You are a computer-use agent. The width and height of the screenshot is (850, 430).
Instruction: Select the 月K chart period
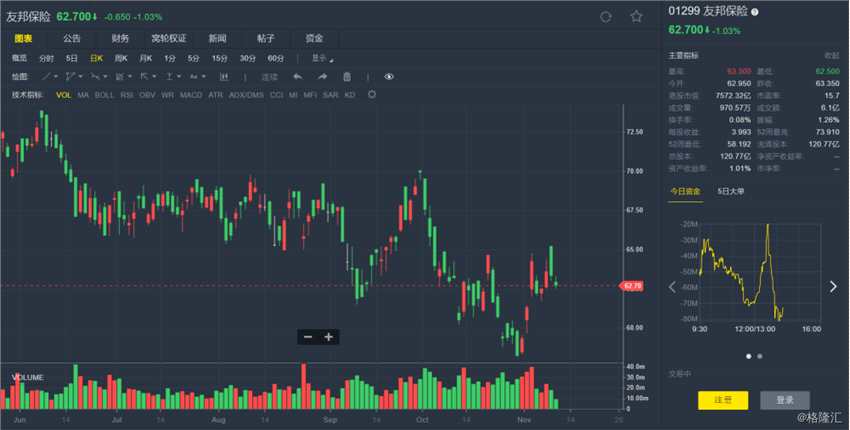pyautogui.click(x=146, y=59)
